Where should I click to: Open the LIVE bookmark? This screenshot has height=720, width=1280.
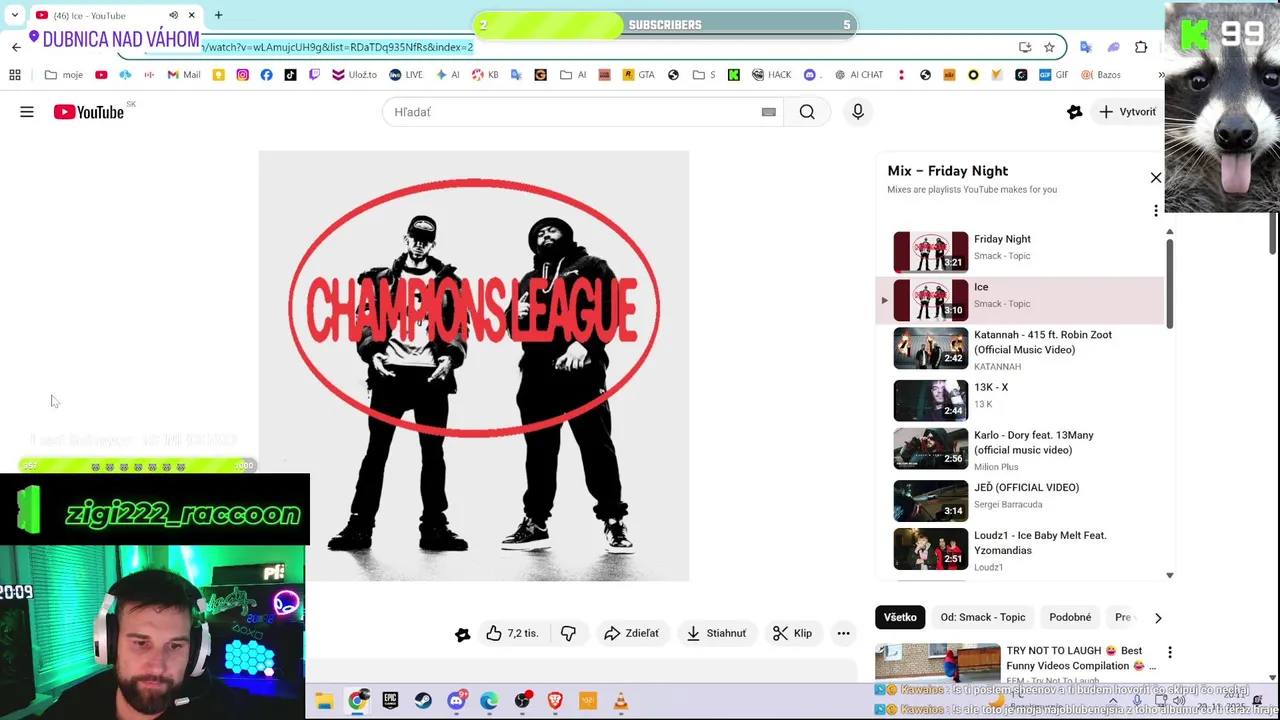tap(406, 75)
